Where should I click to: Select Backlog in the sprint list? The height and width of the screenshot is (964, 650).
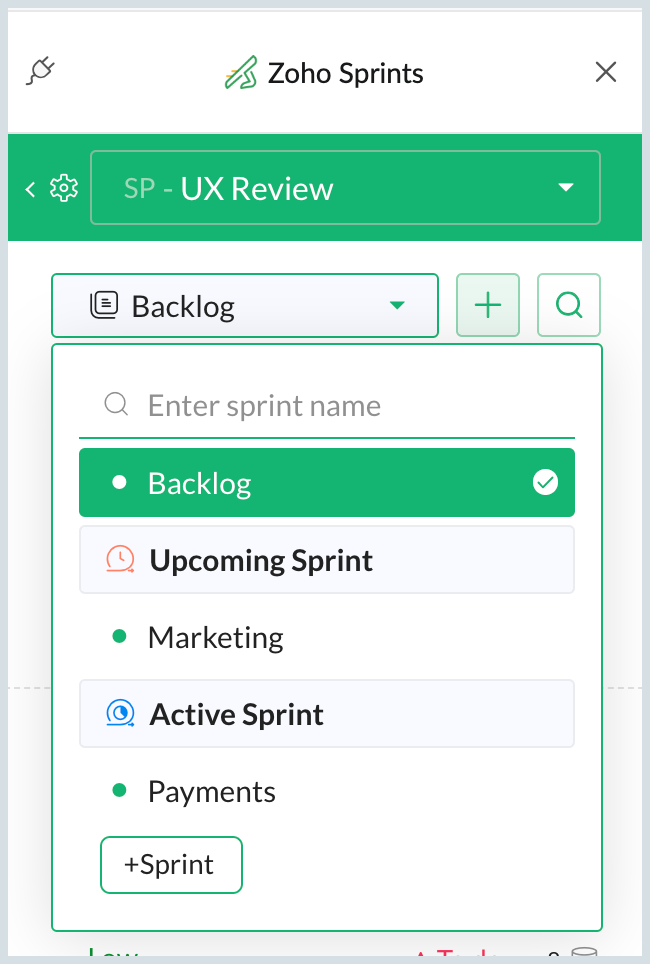click(327, 483)
